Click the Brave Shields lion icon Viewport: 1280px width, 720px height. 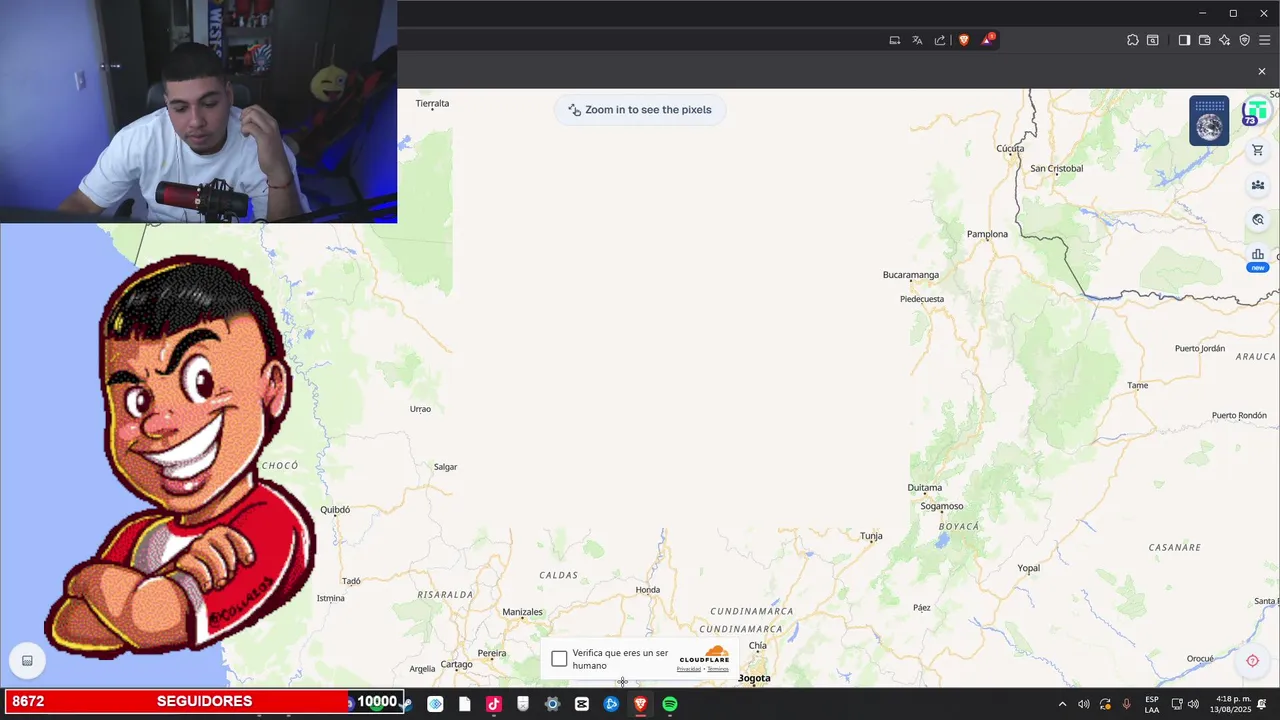pyautogui.click(x=964, y=40)
